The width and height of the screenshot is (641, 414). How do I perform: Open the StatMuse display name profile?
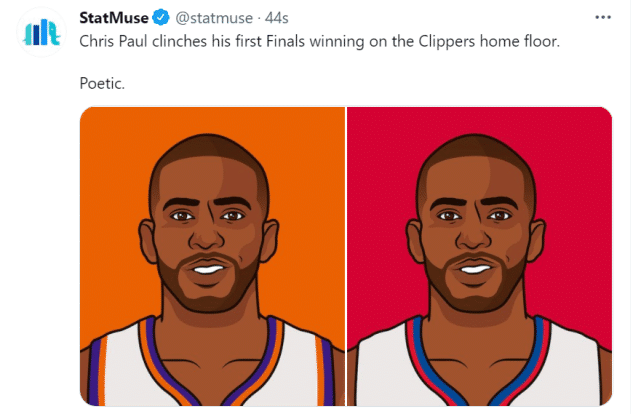pos(113,18)
